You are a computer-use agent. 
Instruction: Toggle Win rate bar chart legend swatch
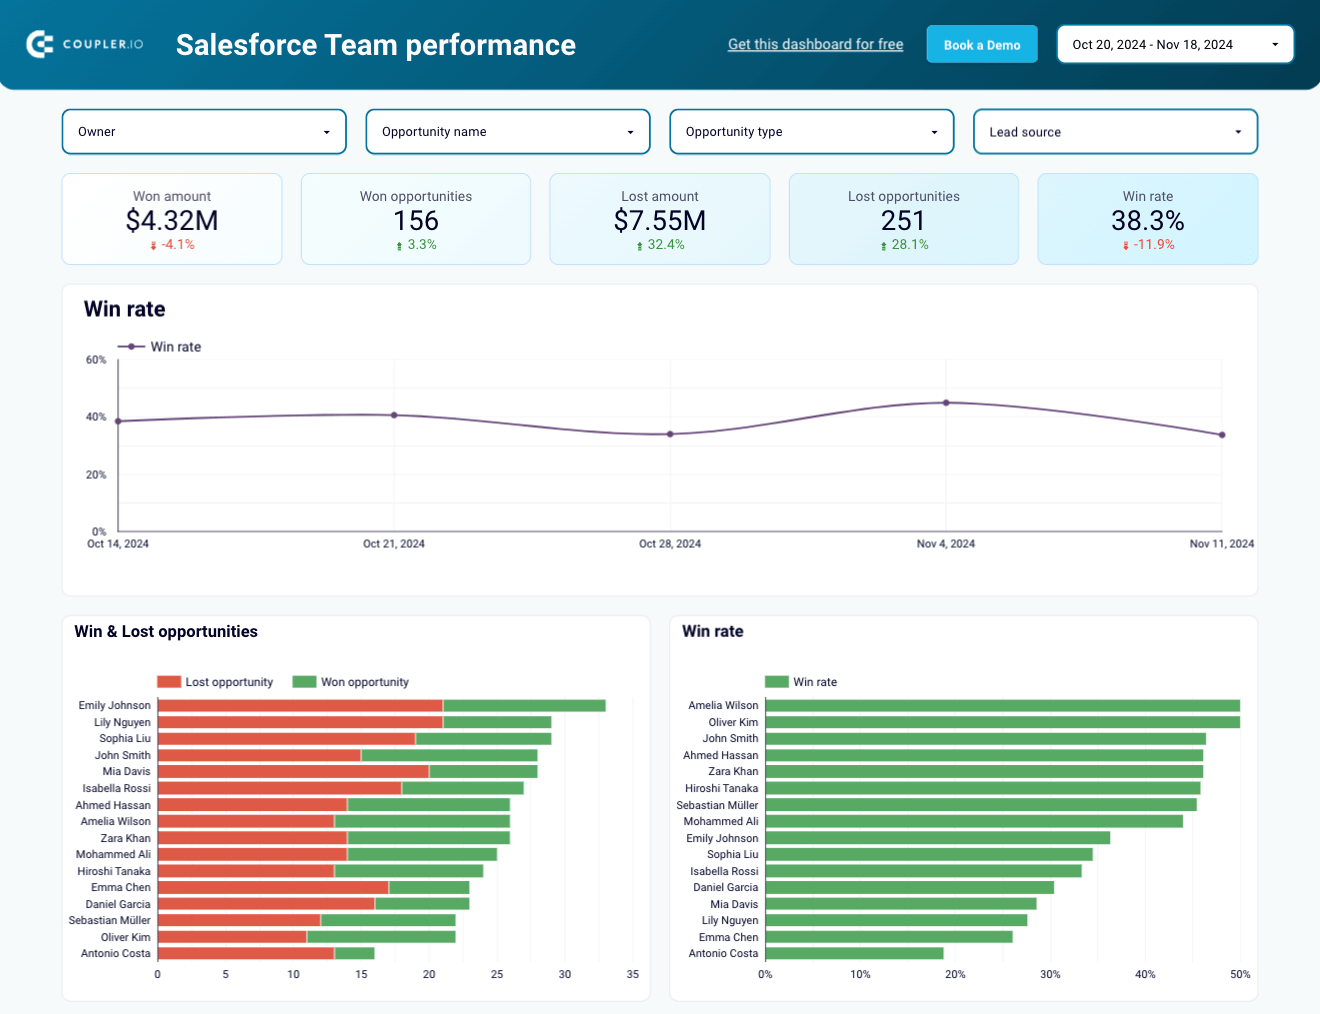[x=777, y=682]
